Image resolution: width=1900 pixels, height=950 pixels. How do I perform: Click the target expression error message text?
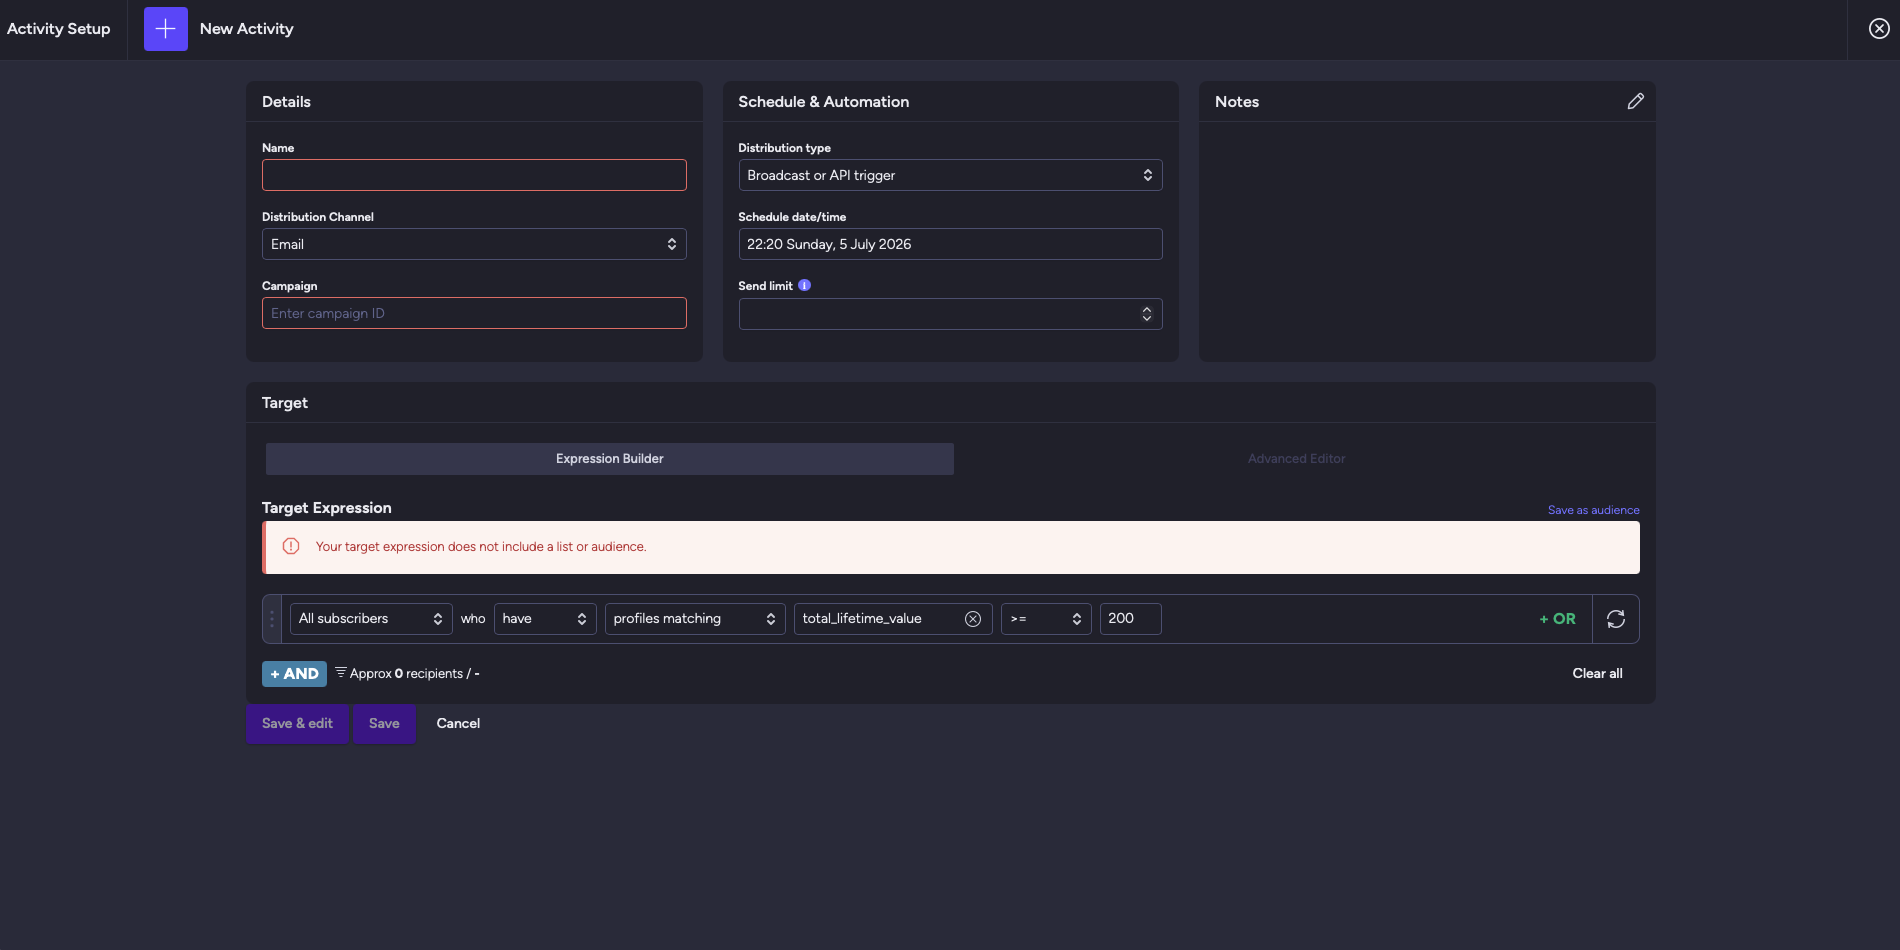click(481, 547)
